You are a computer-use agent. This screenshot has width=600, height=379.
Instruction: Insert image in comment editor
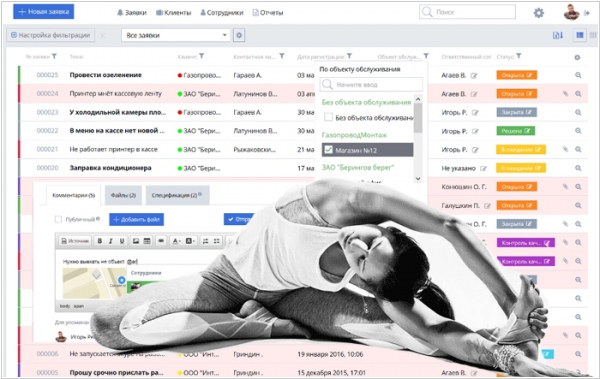click(136, 241)
